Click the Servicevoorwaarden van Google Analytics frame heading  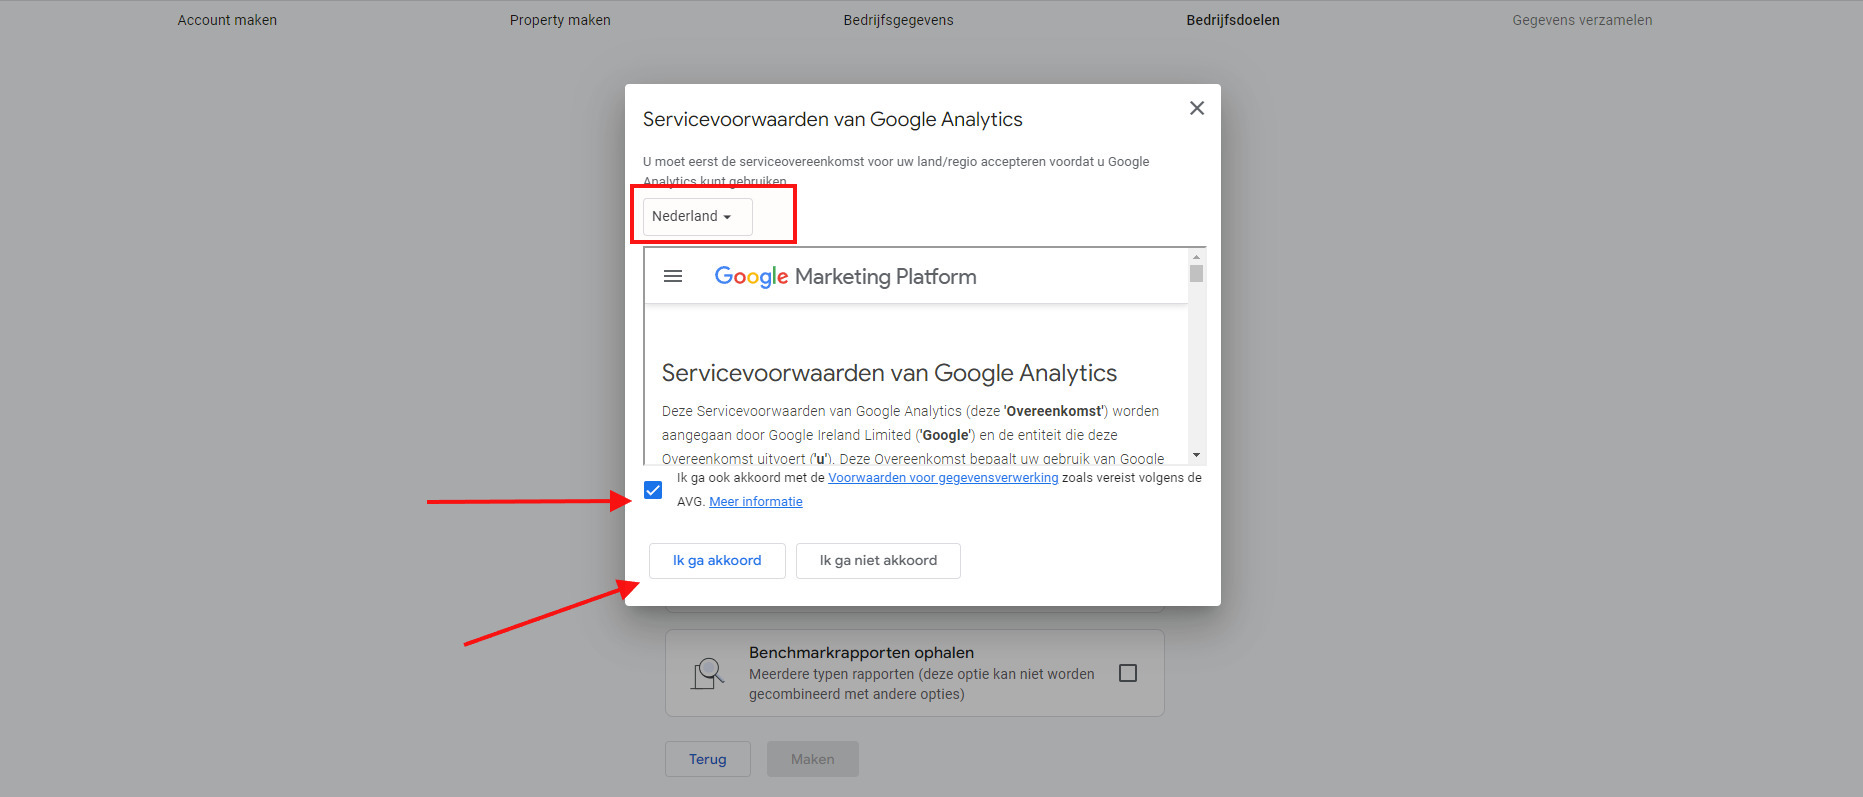[889, 373]
